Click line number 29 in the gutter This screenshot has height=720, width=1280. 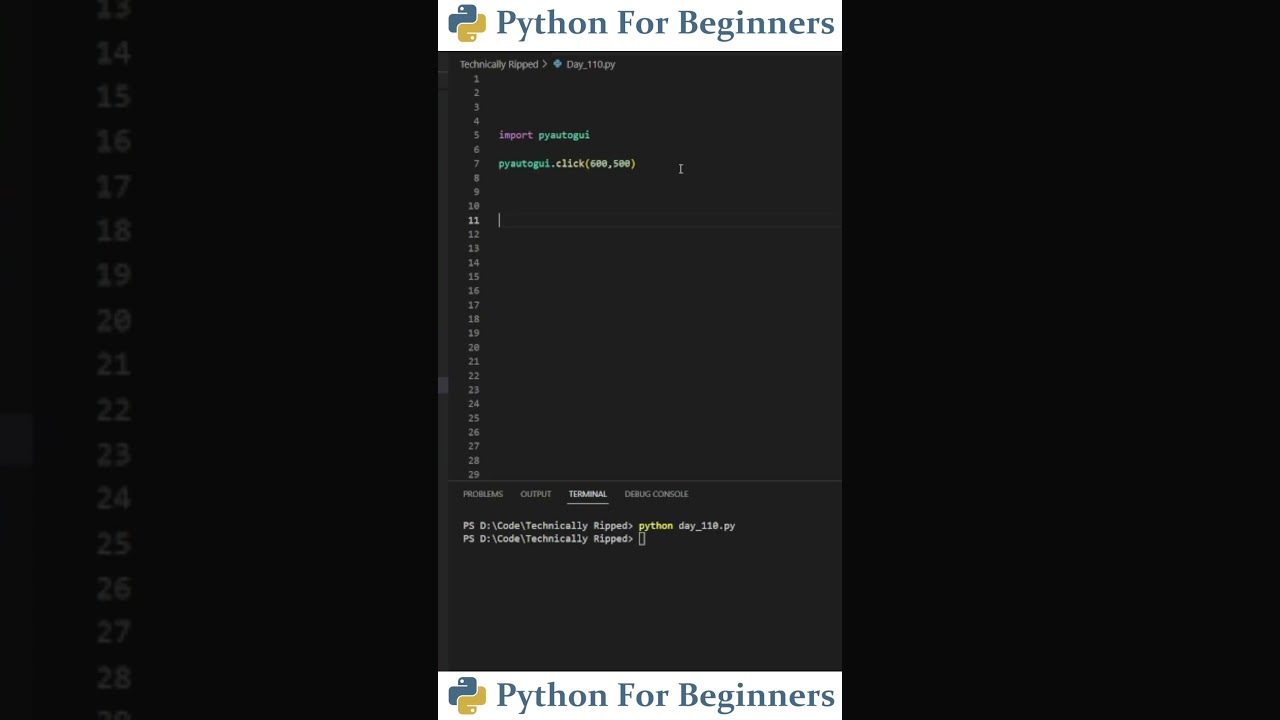tap(474, 474)
